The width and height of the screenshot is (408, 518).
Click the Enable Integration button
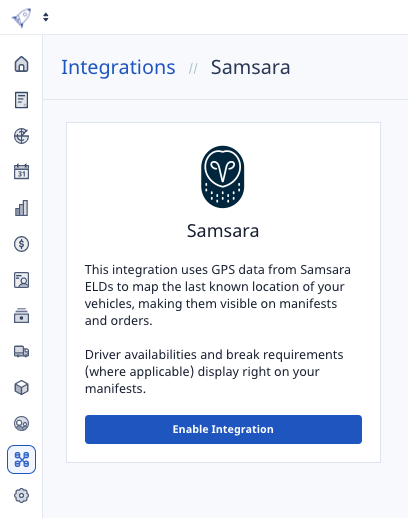pyautogui.click(x=223, y=429)
